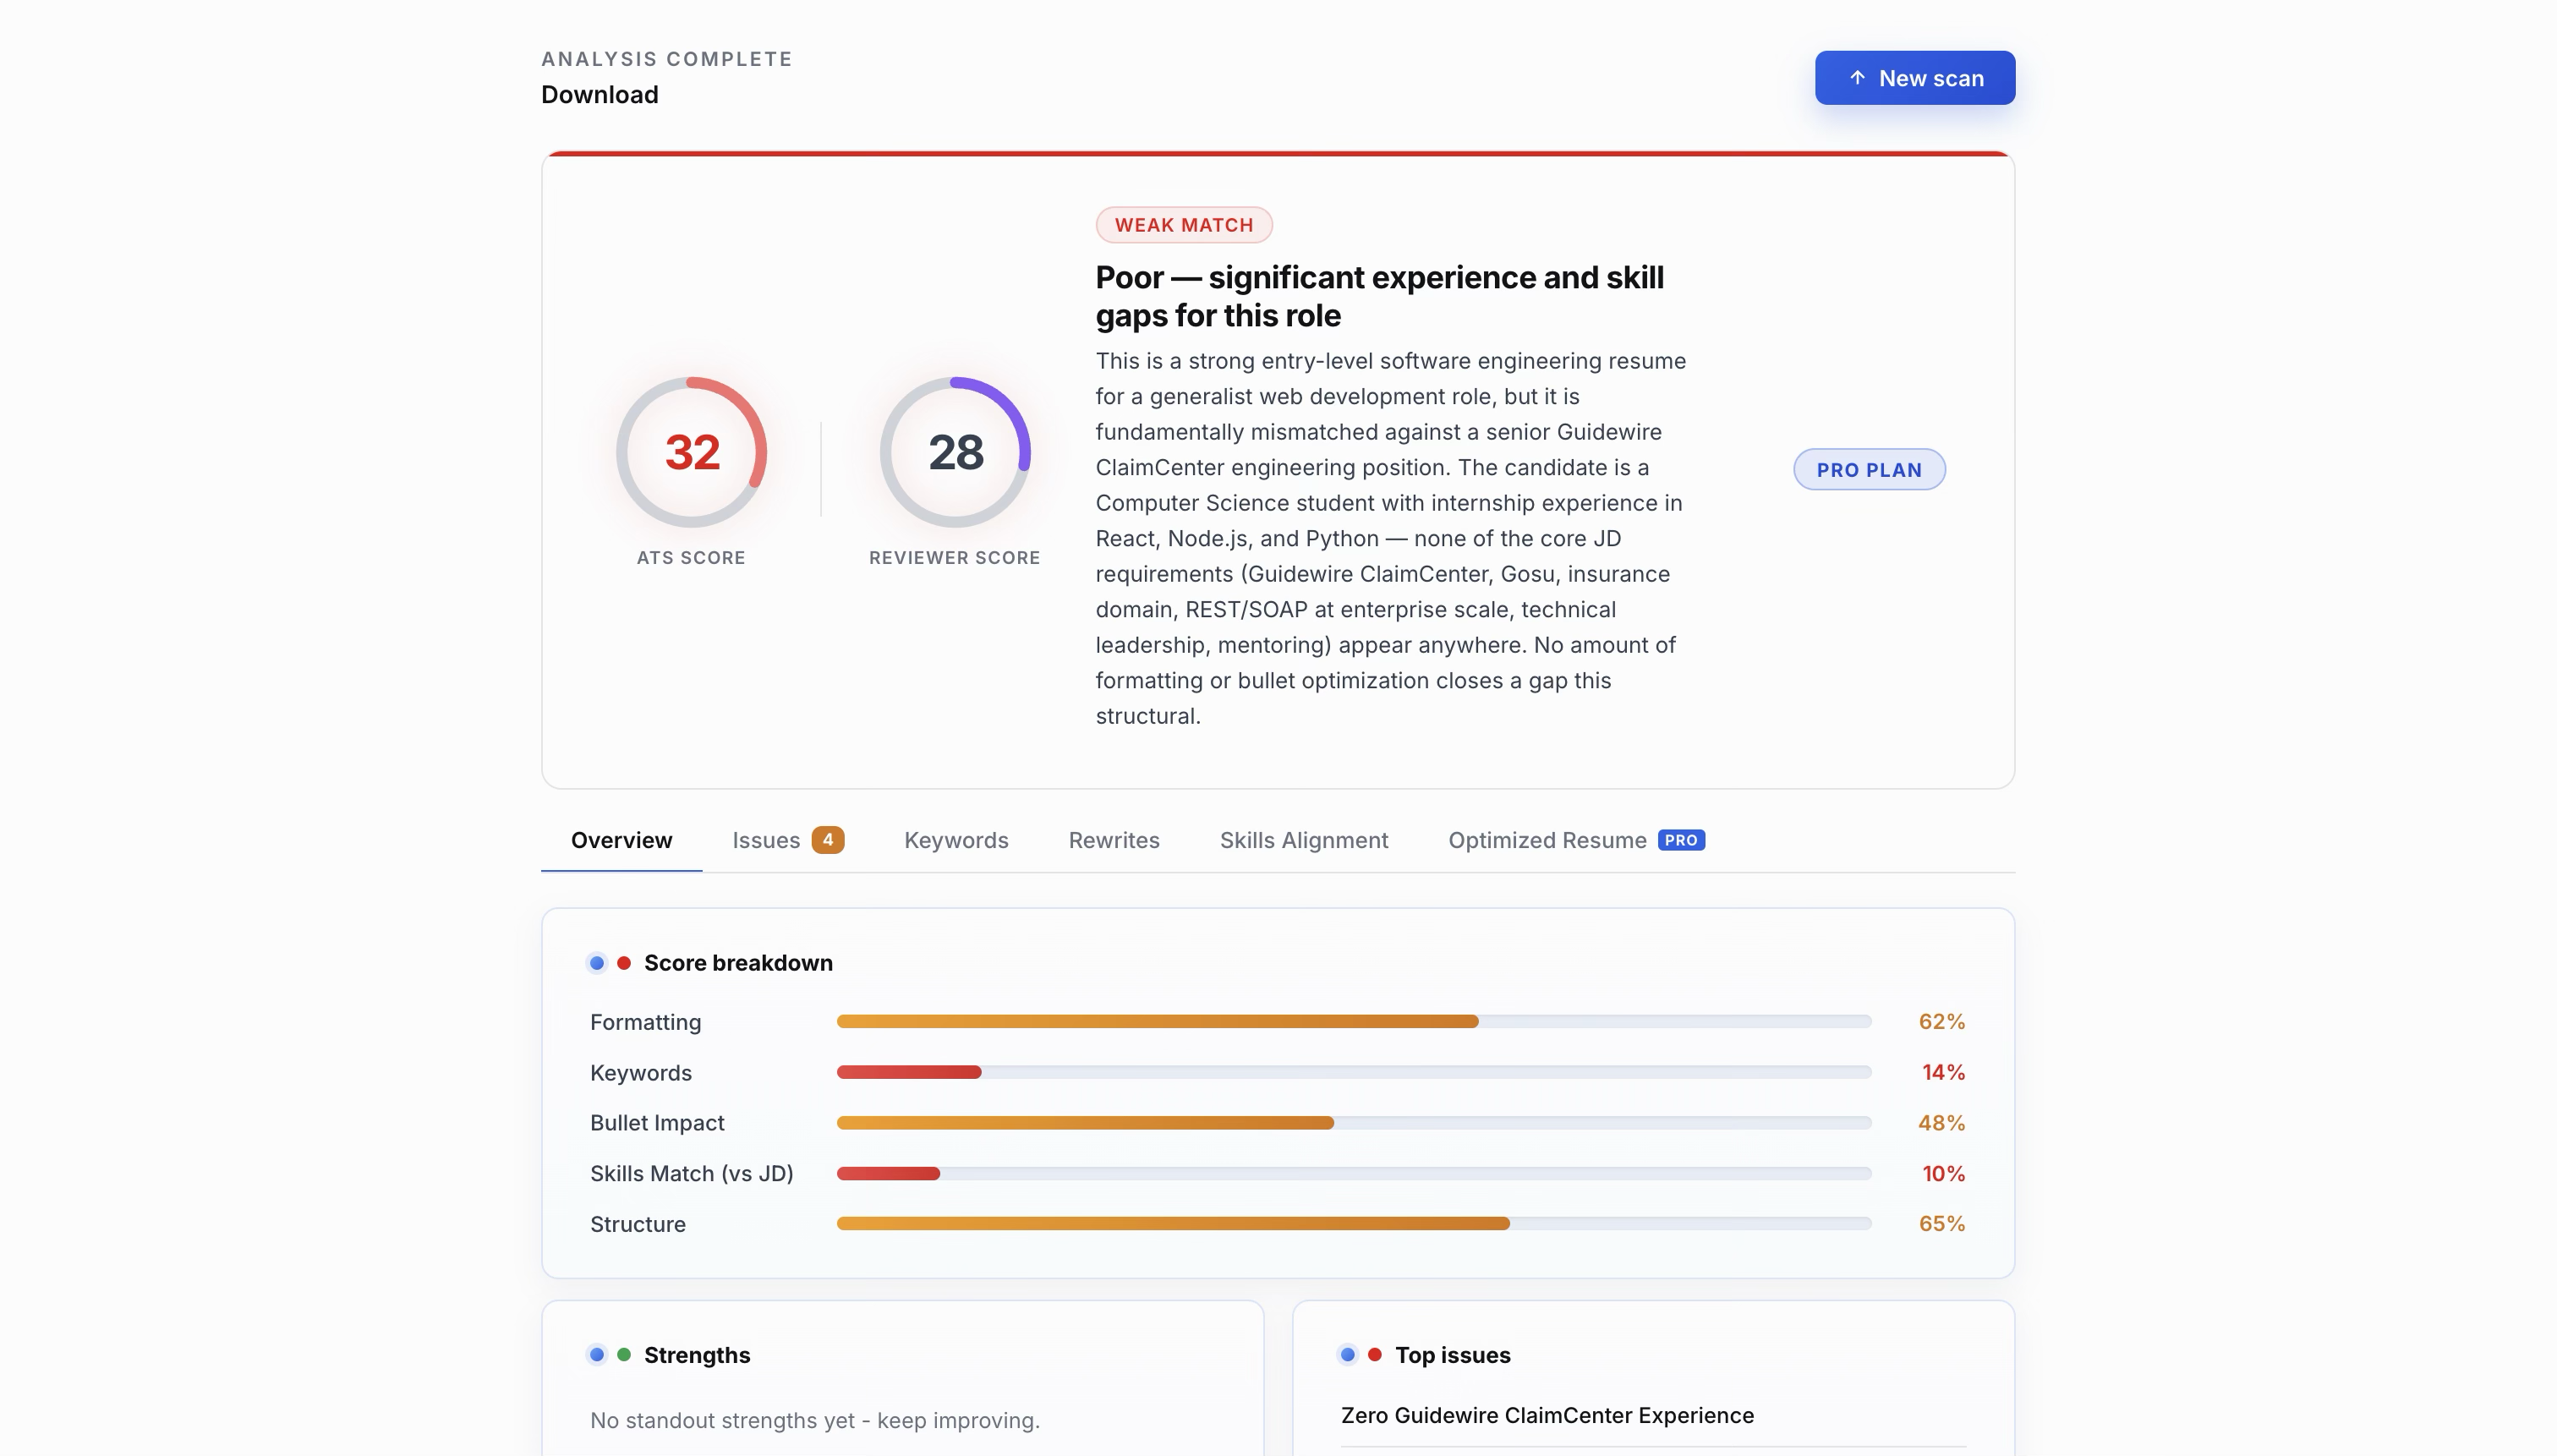Click the WEAK MATCH label
This screenshot has width=2557, height=1456.
point(1183,225)
